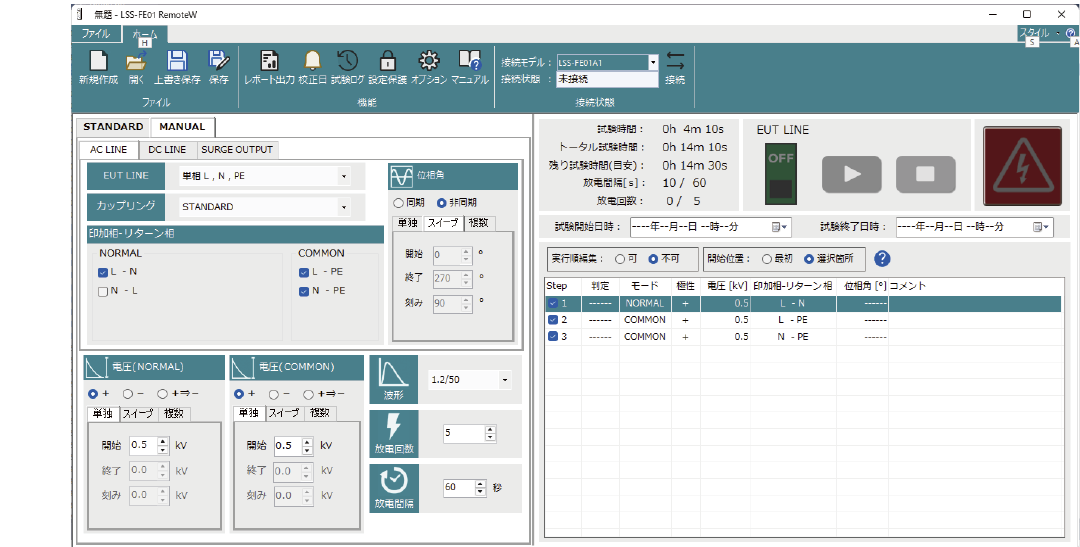The width and height of the screenshot is (1080, 547).
Task: Switch to the STANDARD tab
Action: [113, 127]
